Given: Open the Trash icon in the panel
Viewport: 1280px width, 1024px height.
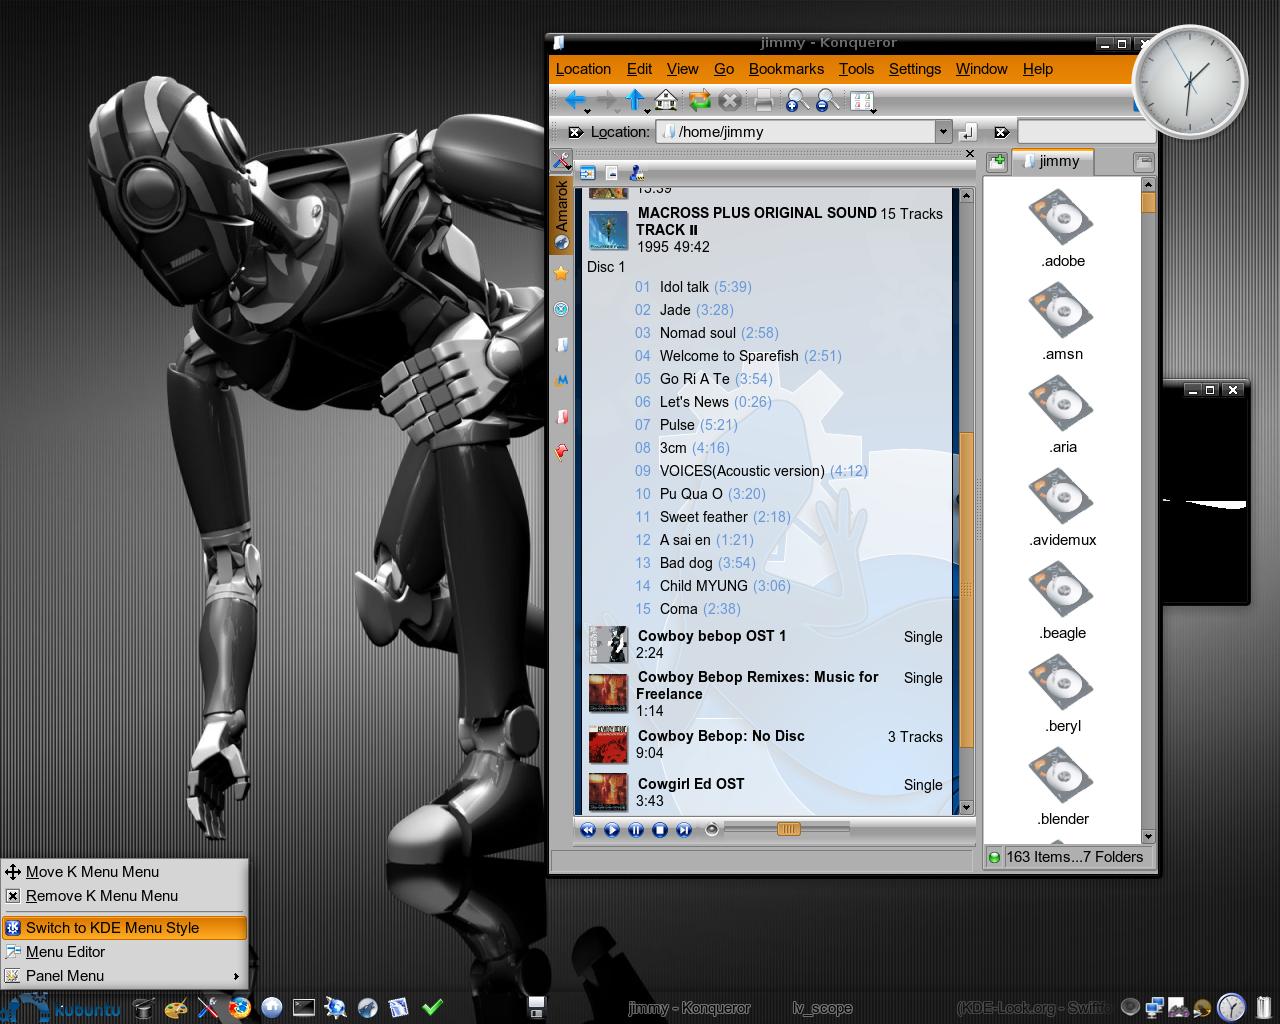Looking at the screenshot, I should coord(1262,1006).
